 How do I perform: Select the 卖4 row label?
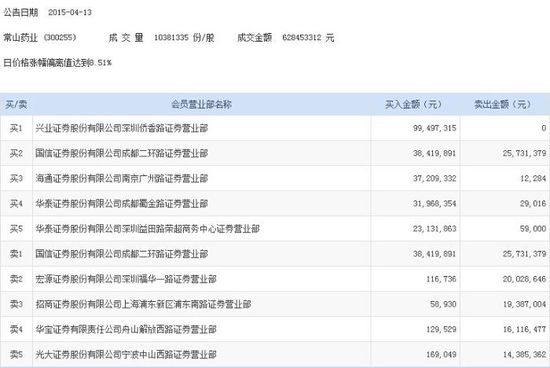pyautogui.click(x=16, y=329)
